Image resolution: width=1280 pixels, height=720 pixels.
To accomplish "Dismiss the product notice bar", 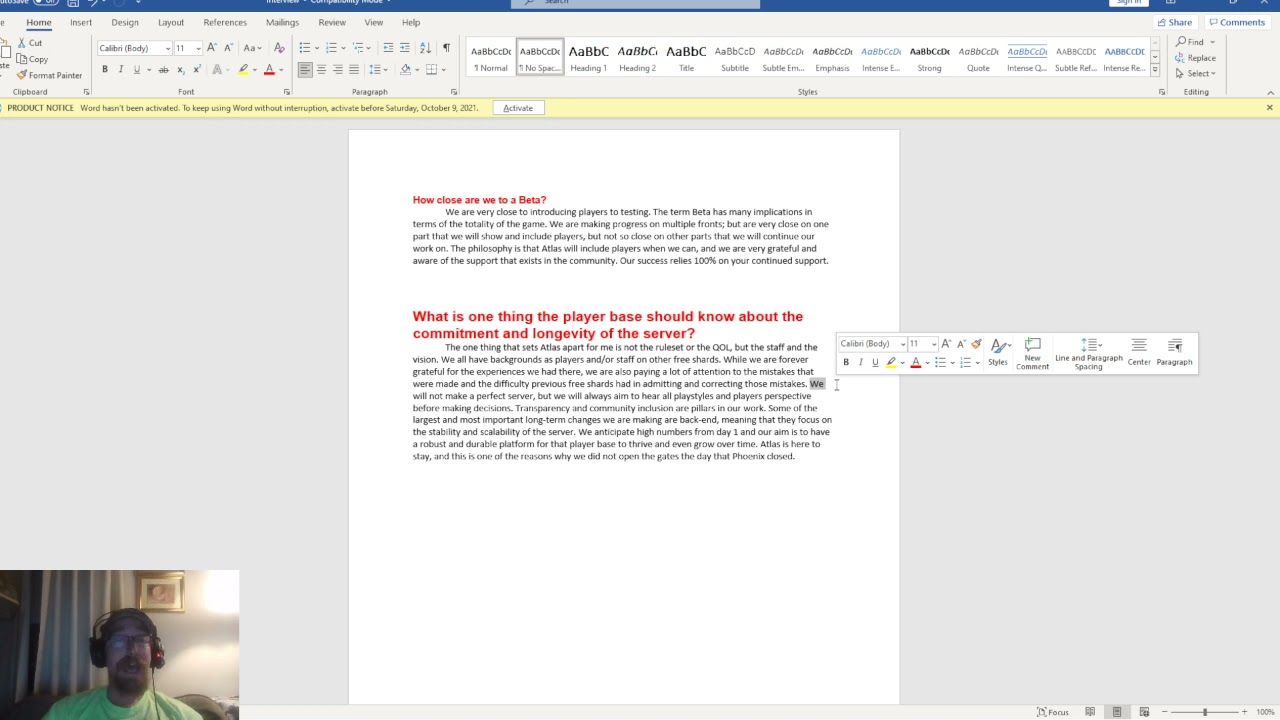I will pyautogui.click(x=1269, y=107).
